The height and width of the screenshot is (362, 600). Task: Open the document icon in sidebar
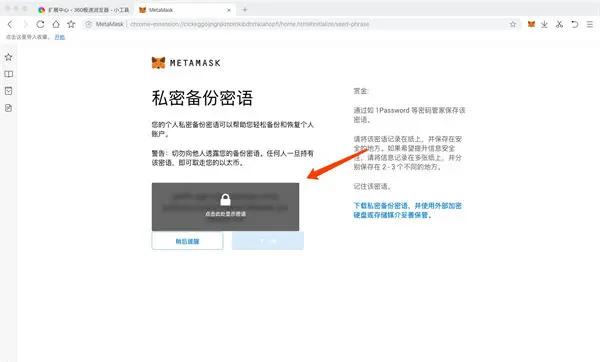[x=8, y=108]
